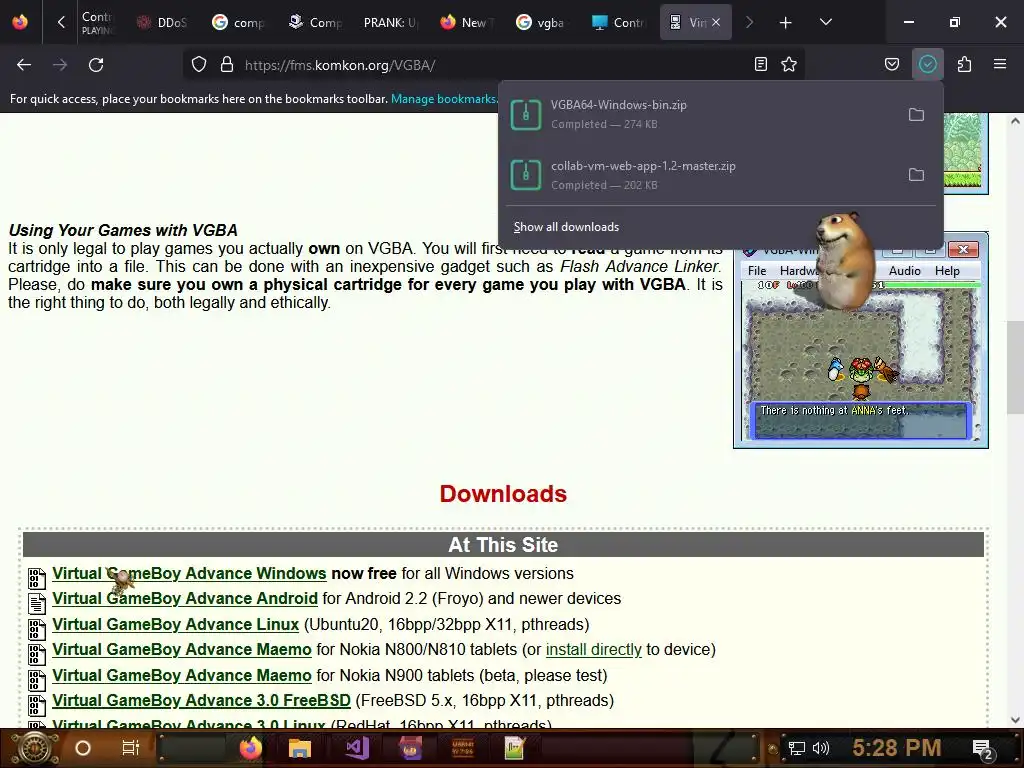
Task: Open Cortana circle icon on taskbar
Action: [x=83, y=748]
